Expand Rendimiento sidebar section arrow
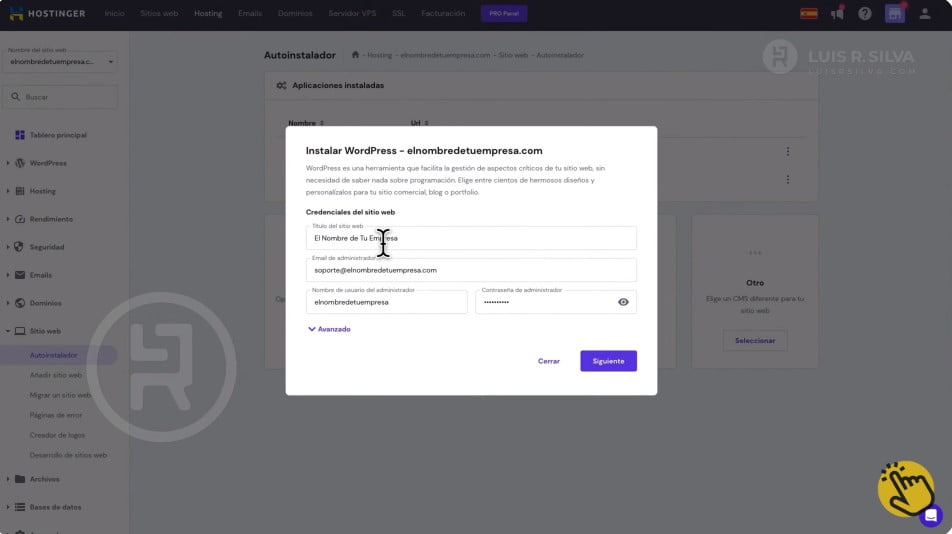 click(8, 219)
